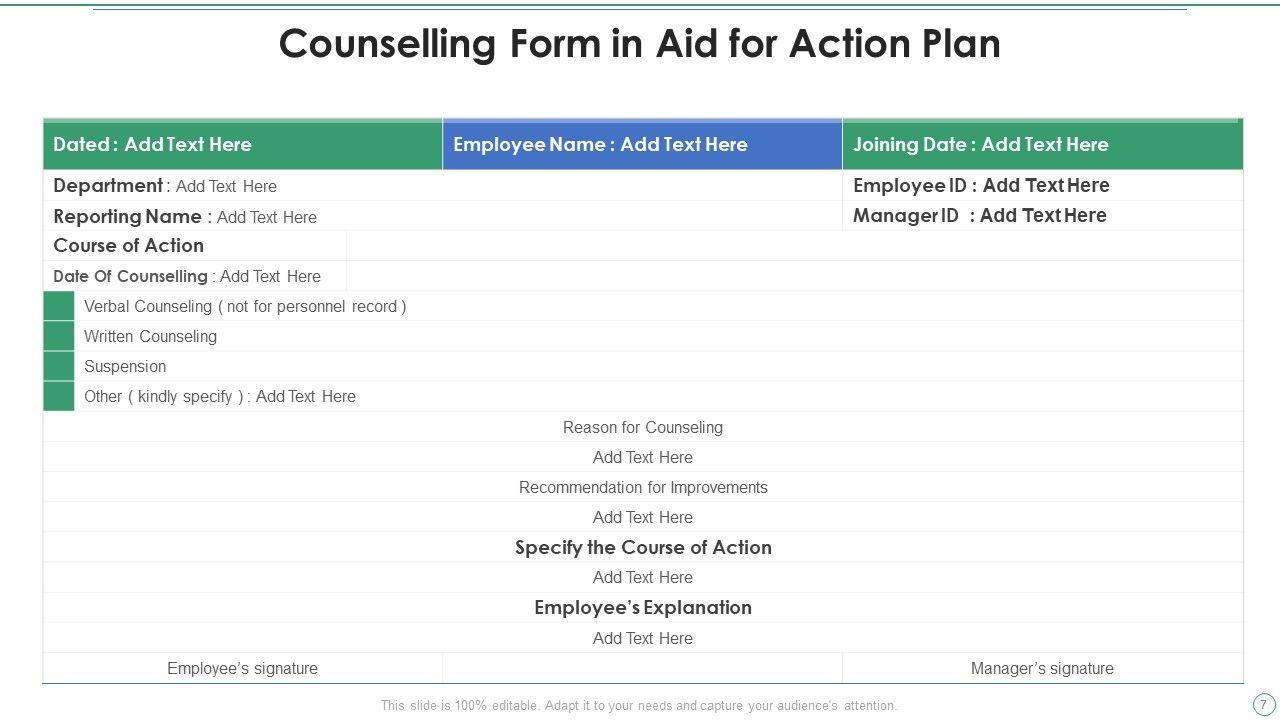Select the blue Employee Name header cell
The height and width of the screenshot is (720, 1280).
[x=642, y=145]
